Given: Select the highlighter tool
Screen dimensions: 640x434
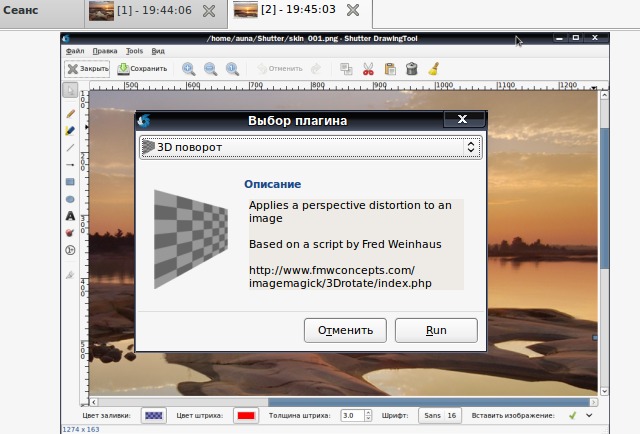Looking at the screenshot, I should tap(70, 131).
